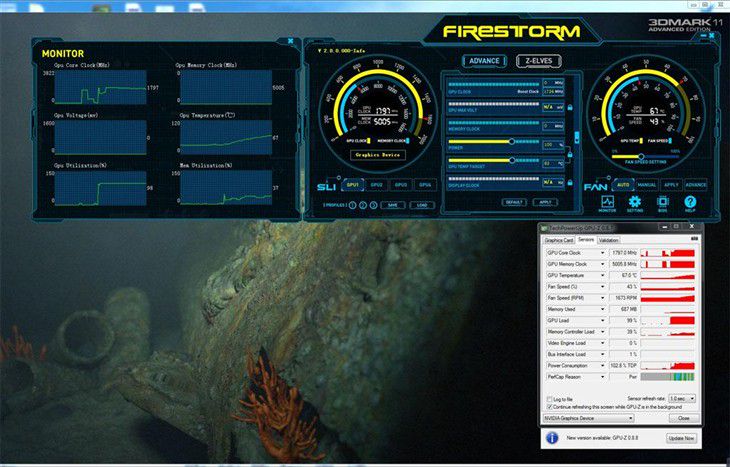This screenshot has height=467, width=730.
Task: Click the Gpu Core Clock graph in MONITOR
Action: (101, 88)
